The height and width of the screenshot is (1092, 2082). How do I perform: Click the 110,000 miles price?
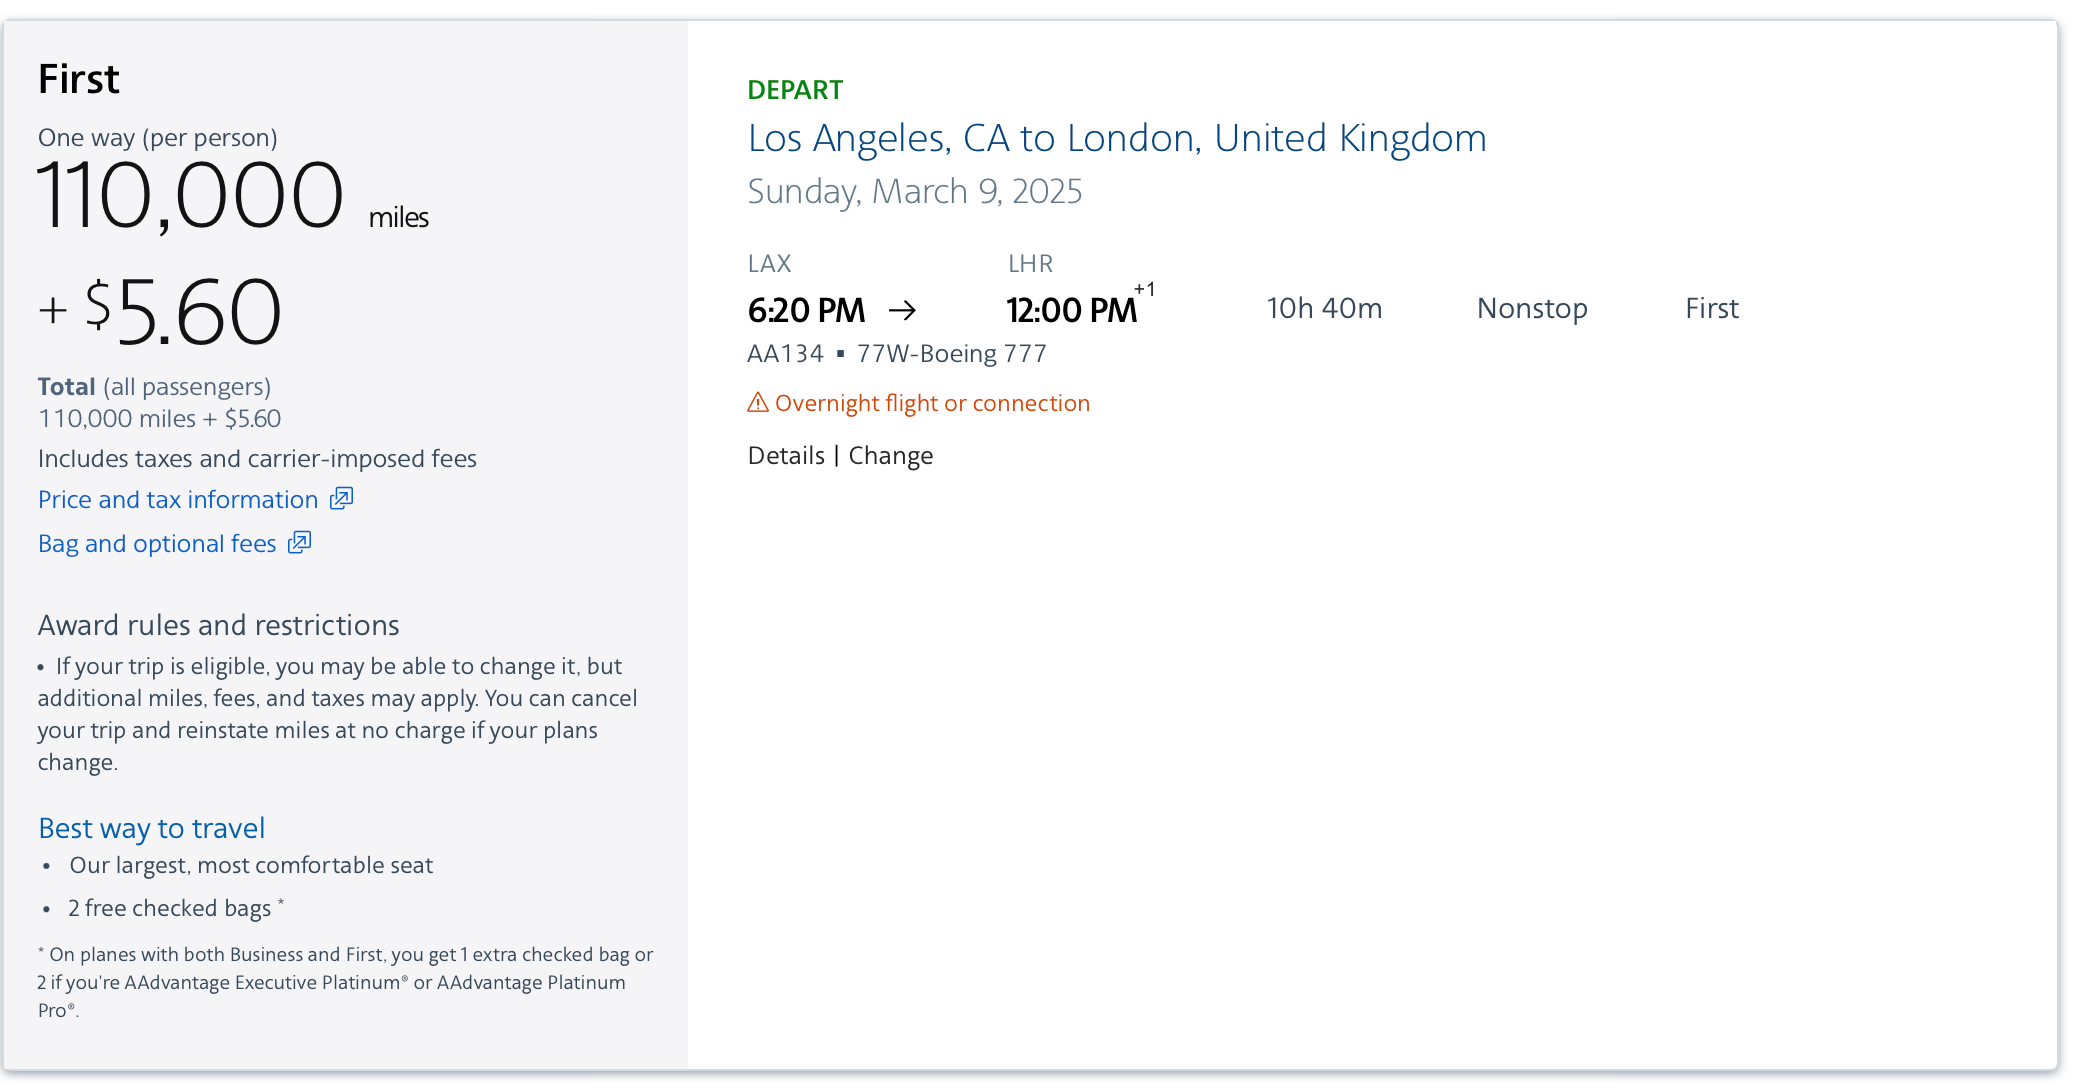(190, 196)
